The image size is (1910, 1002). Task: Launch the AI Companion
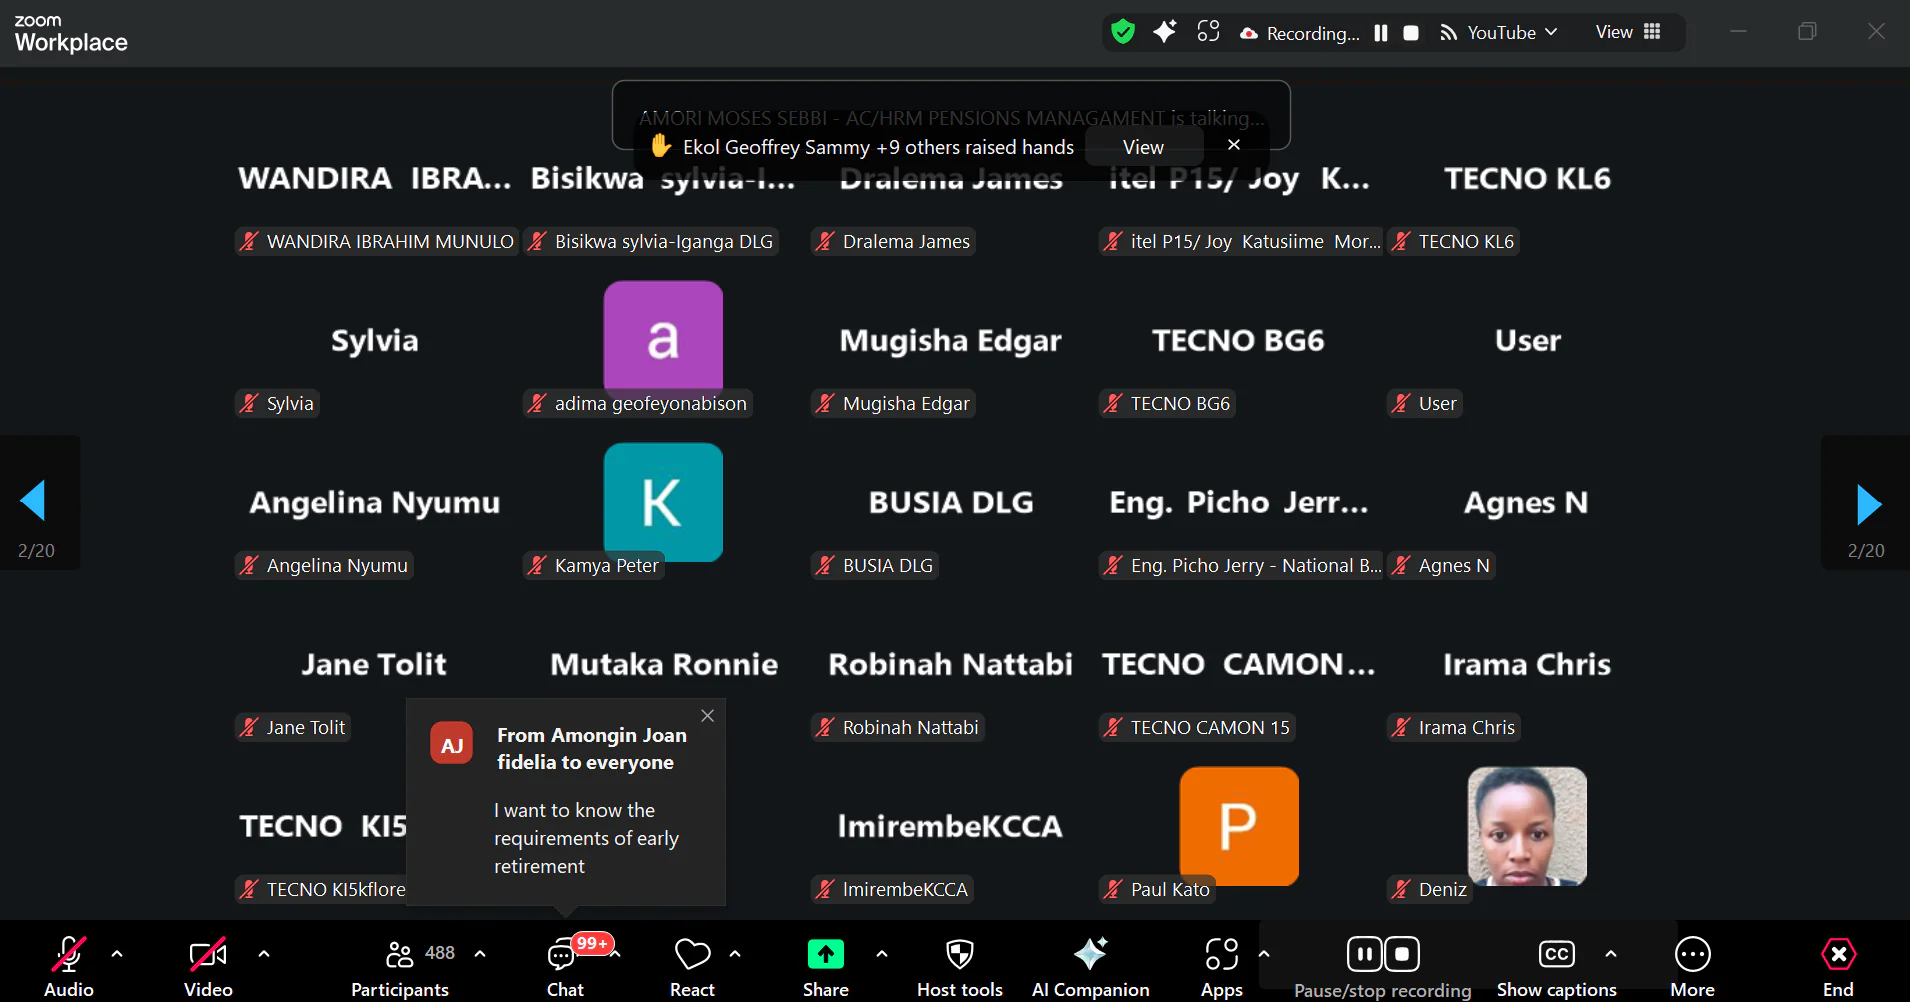[1090, 956]
